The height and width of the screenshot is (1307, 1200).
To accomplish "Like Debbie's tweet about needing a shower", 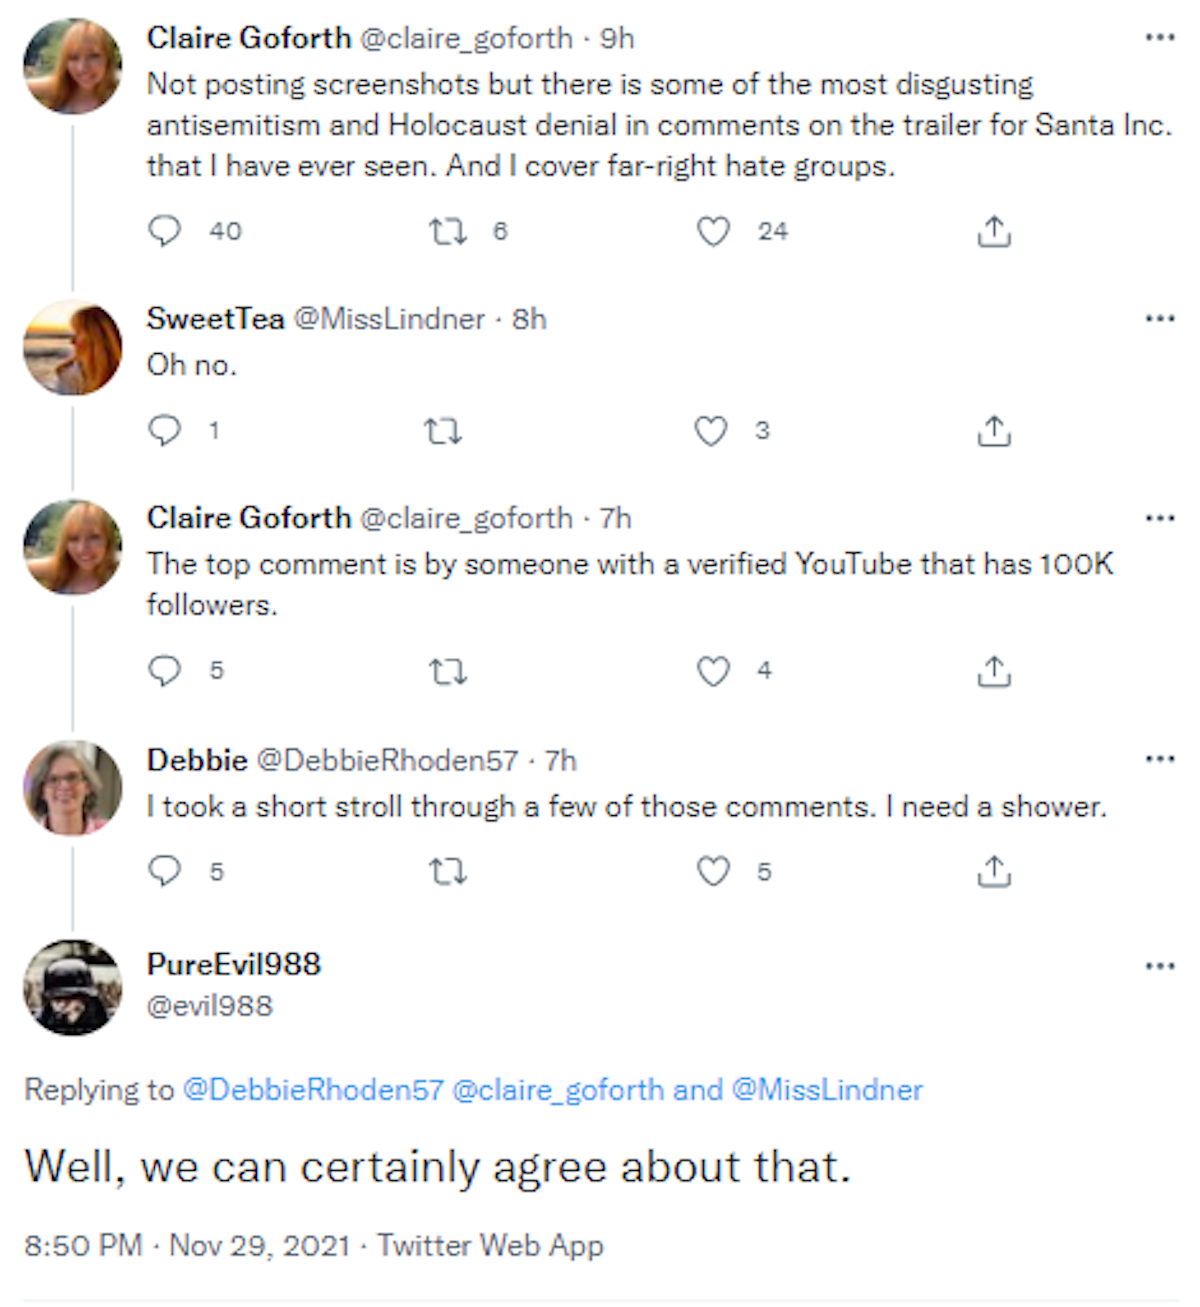I will pyautogui.click(x=713, y=872).
